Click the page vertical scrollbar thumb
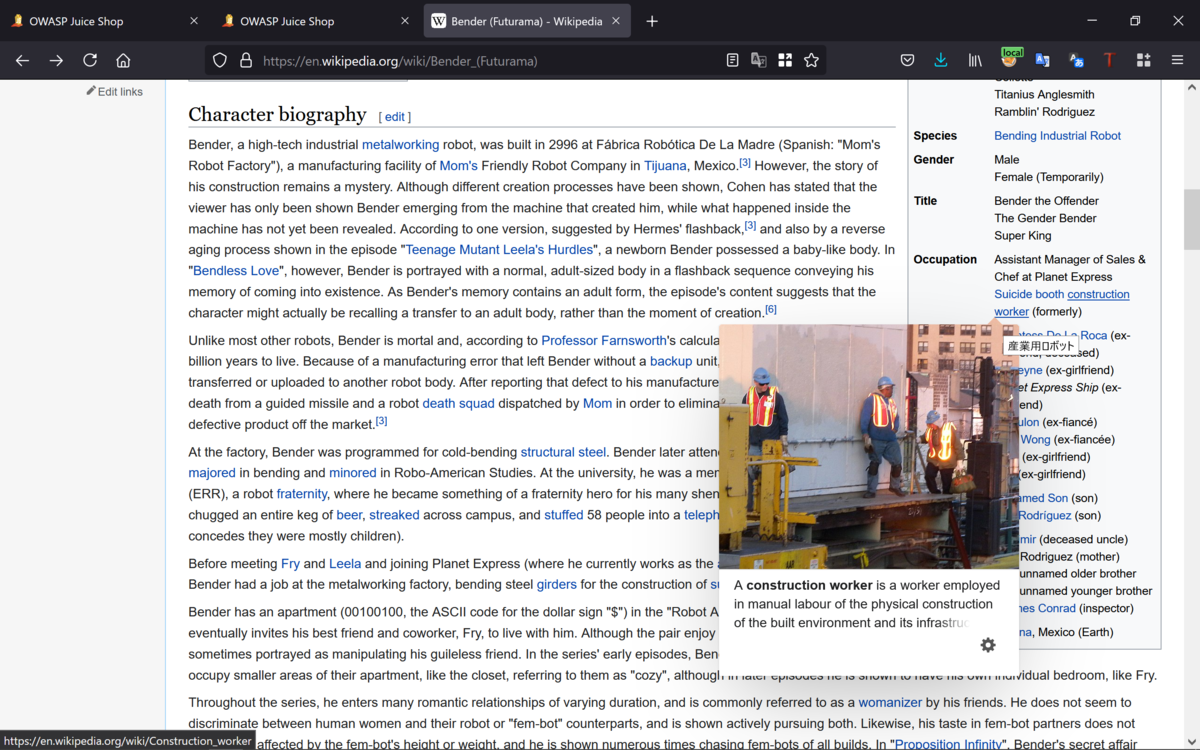 (x=1191, y=219)
